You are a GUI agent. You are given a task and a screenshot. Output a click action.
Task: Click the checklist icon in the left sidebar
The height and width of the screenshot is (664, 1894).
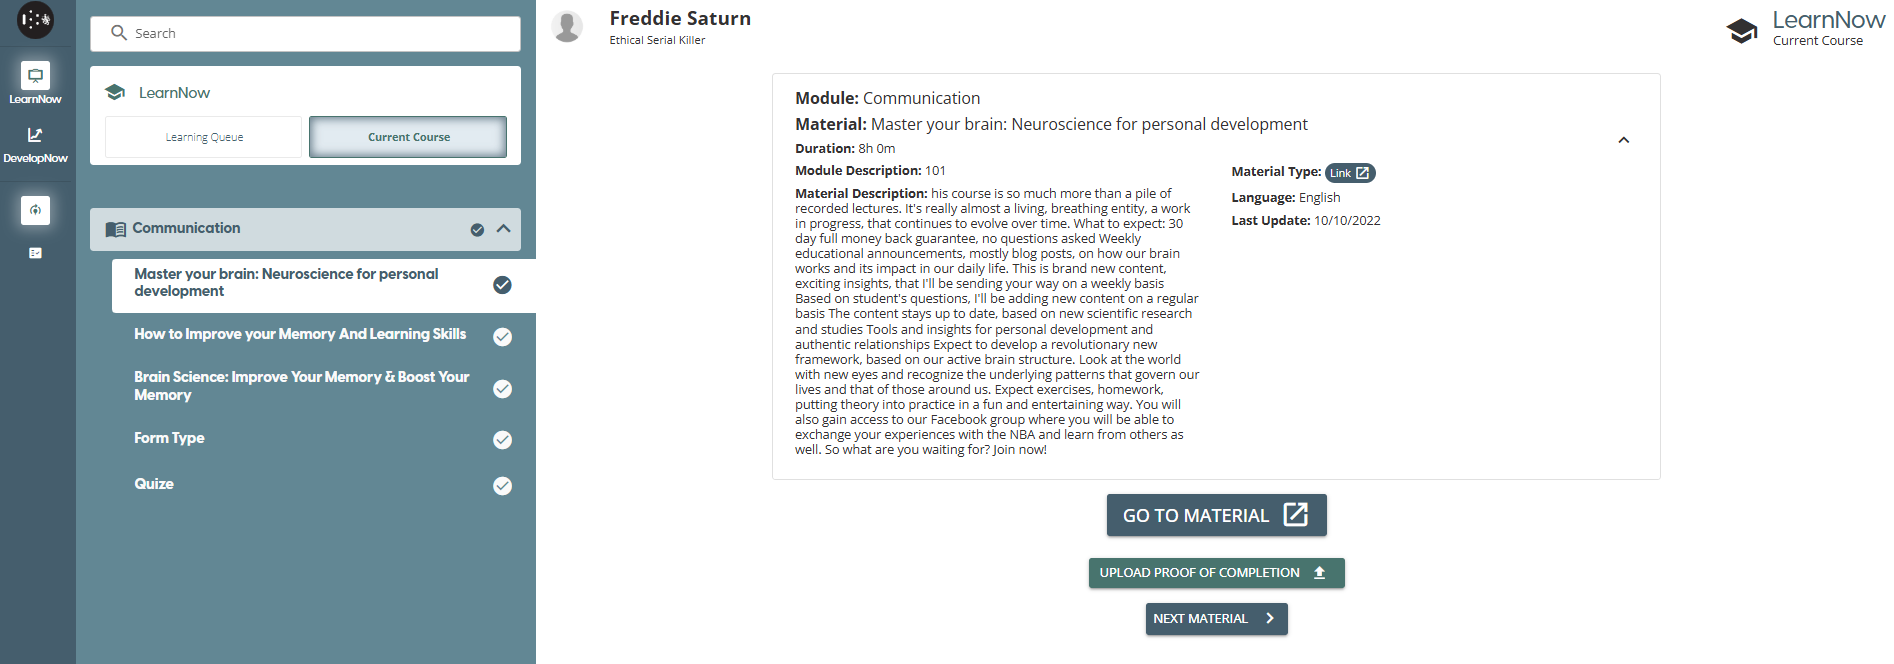35,253
